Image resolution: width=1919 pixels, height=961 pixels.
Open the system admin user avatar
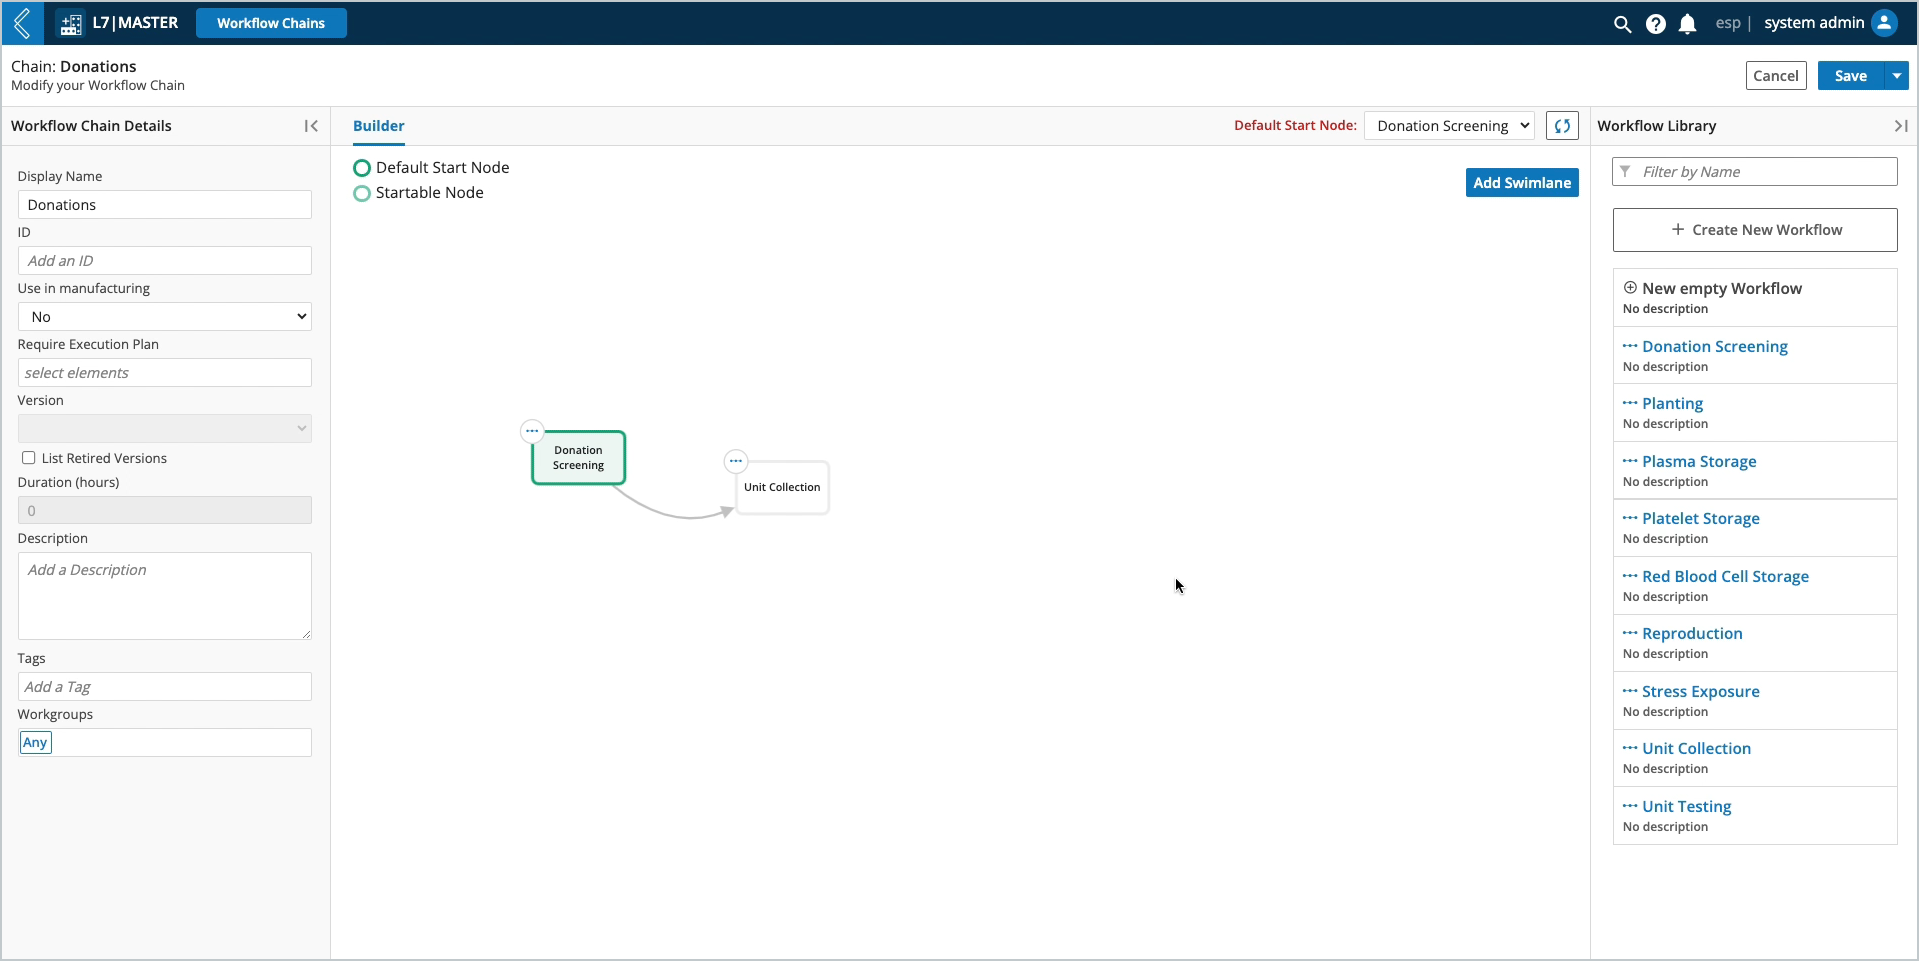pos(1884,23)
